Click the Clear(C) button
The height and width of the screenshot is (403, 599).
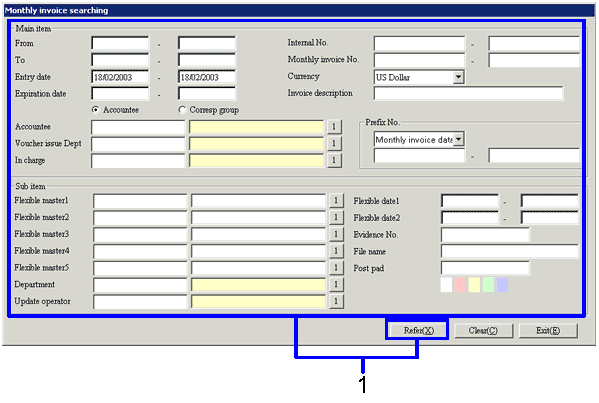pos(483,330)
